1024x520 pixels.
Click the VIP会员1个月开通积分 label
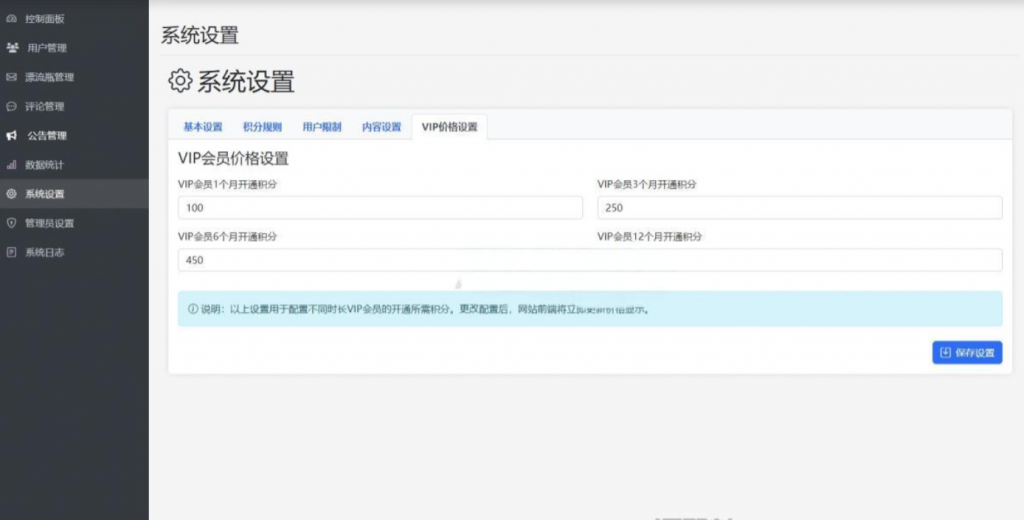(227, 185)
